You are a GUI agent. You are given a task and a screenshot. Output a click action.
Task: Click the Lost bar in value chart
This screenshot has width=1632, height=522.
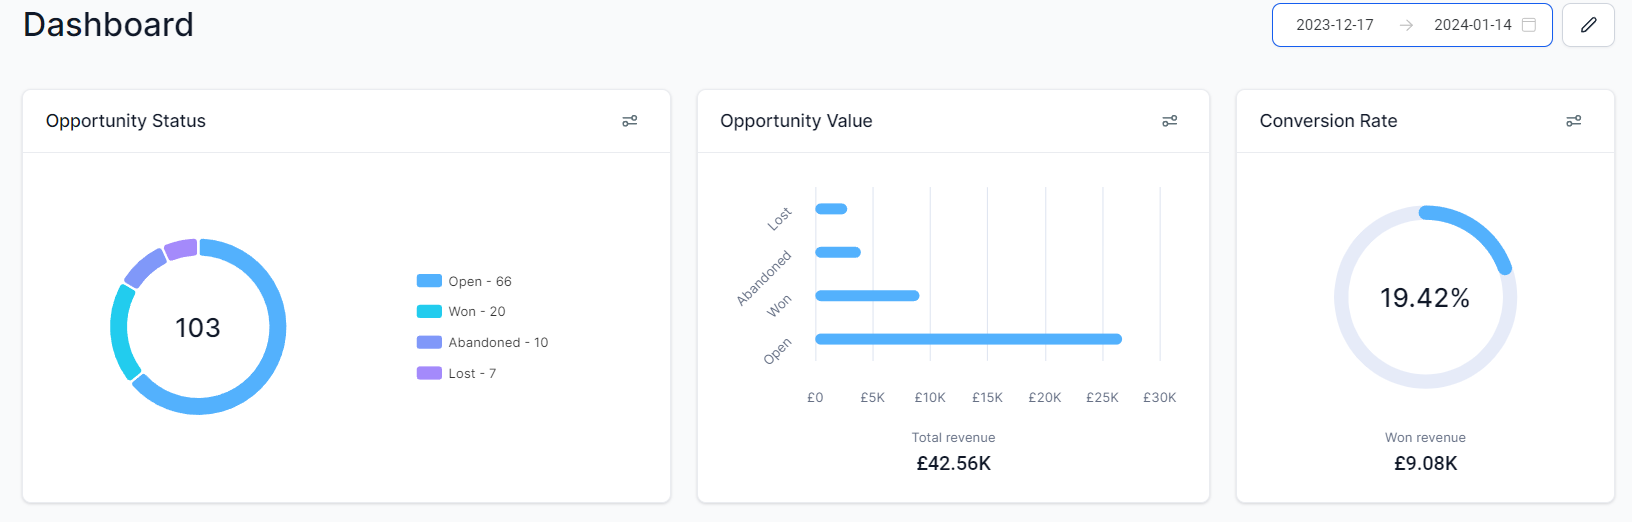[831, 209]
